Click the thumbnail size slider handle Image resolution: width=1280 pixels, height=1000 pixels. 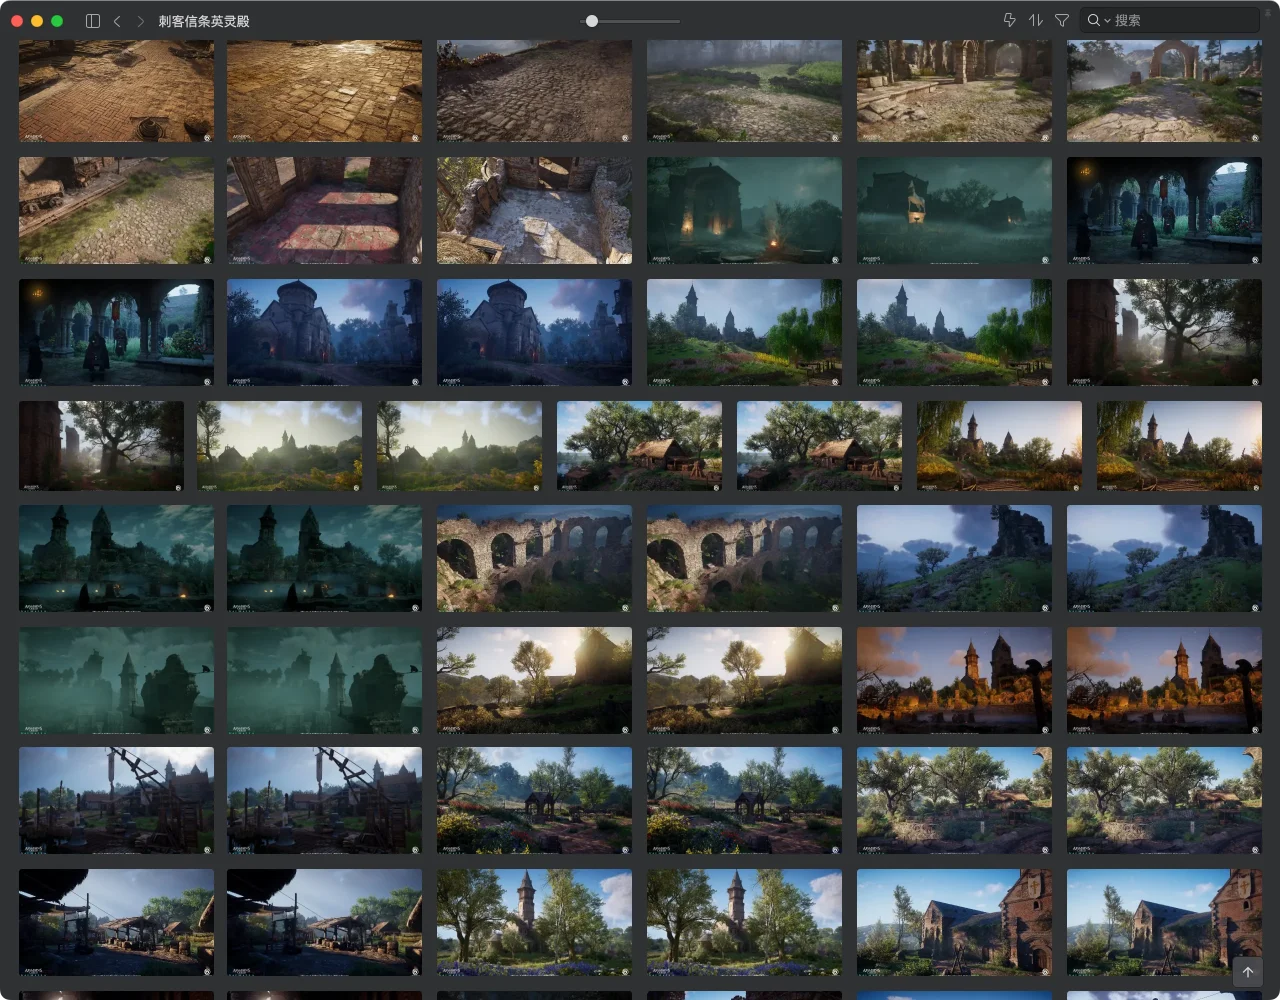coord(592,20)
